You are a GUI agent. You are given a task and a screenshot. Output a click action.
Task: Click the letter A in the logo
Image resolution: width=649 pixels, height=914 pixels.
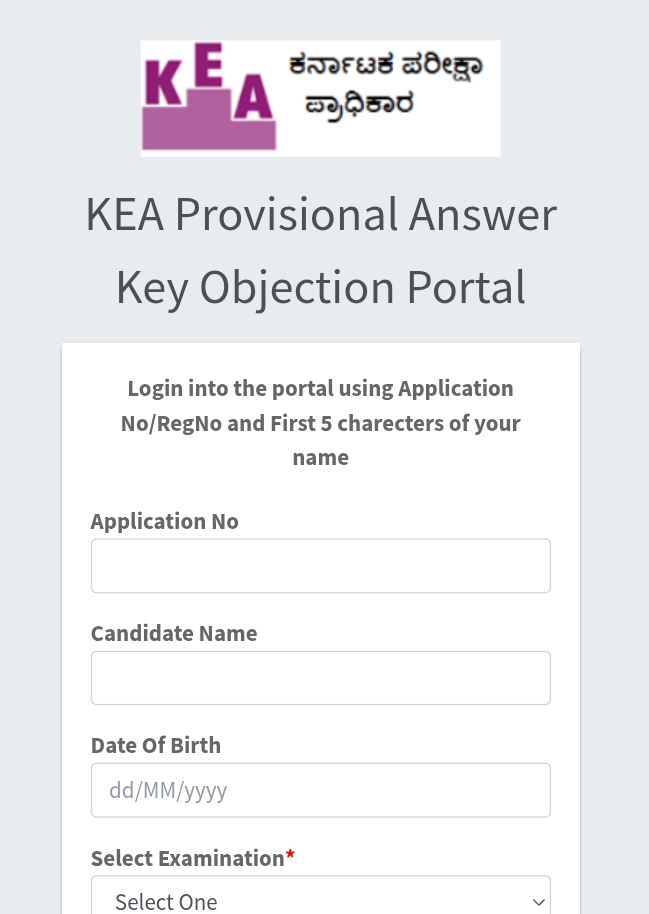tap(254, 97)
